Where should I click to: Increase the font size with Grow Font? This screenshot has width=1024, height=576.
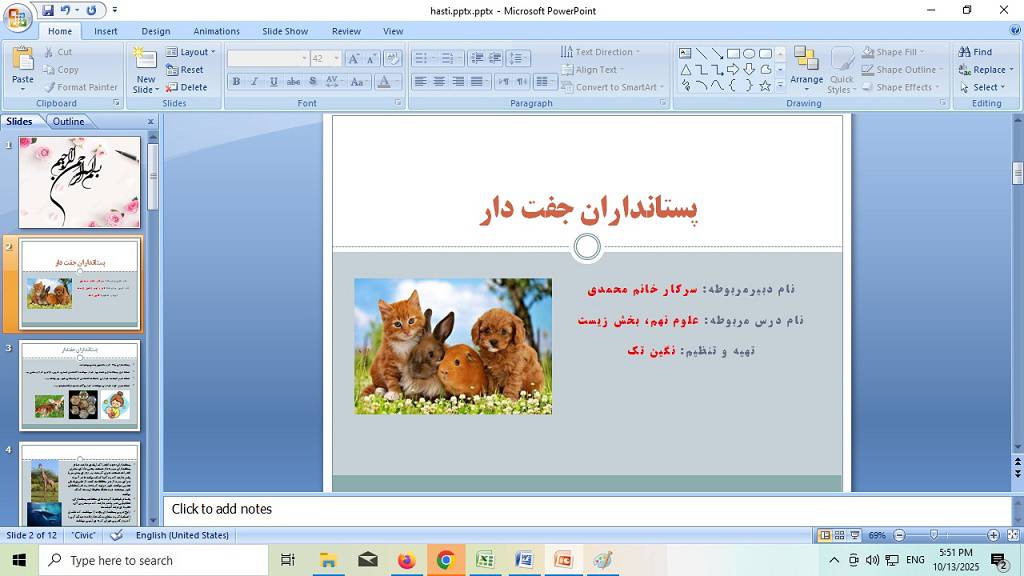354,58
